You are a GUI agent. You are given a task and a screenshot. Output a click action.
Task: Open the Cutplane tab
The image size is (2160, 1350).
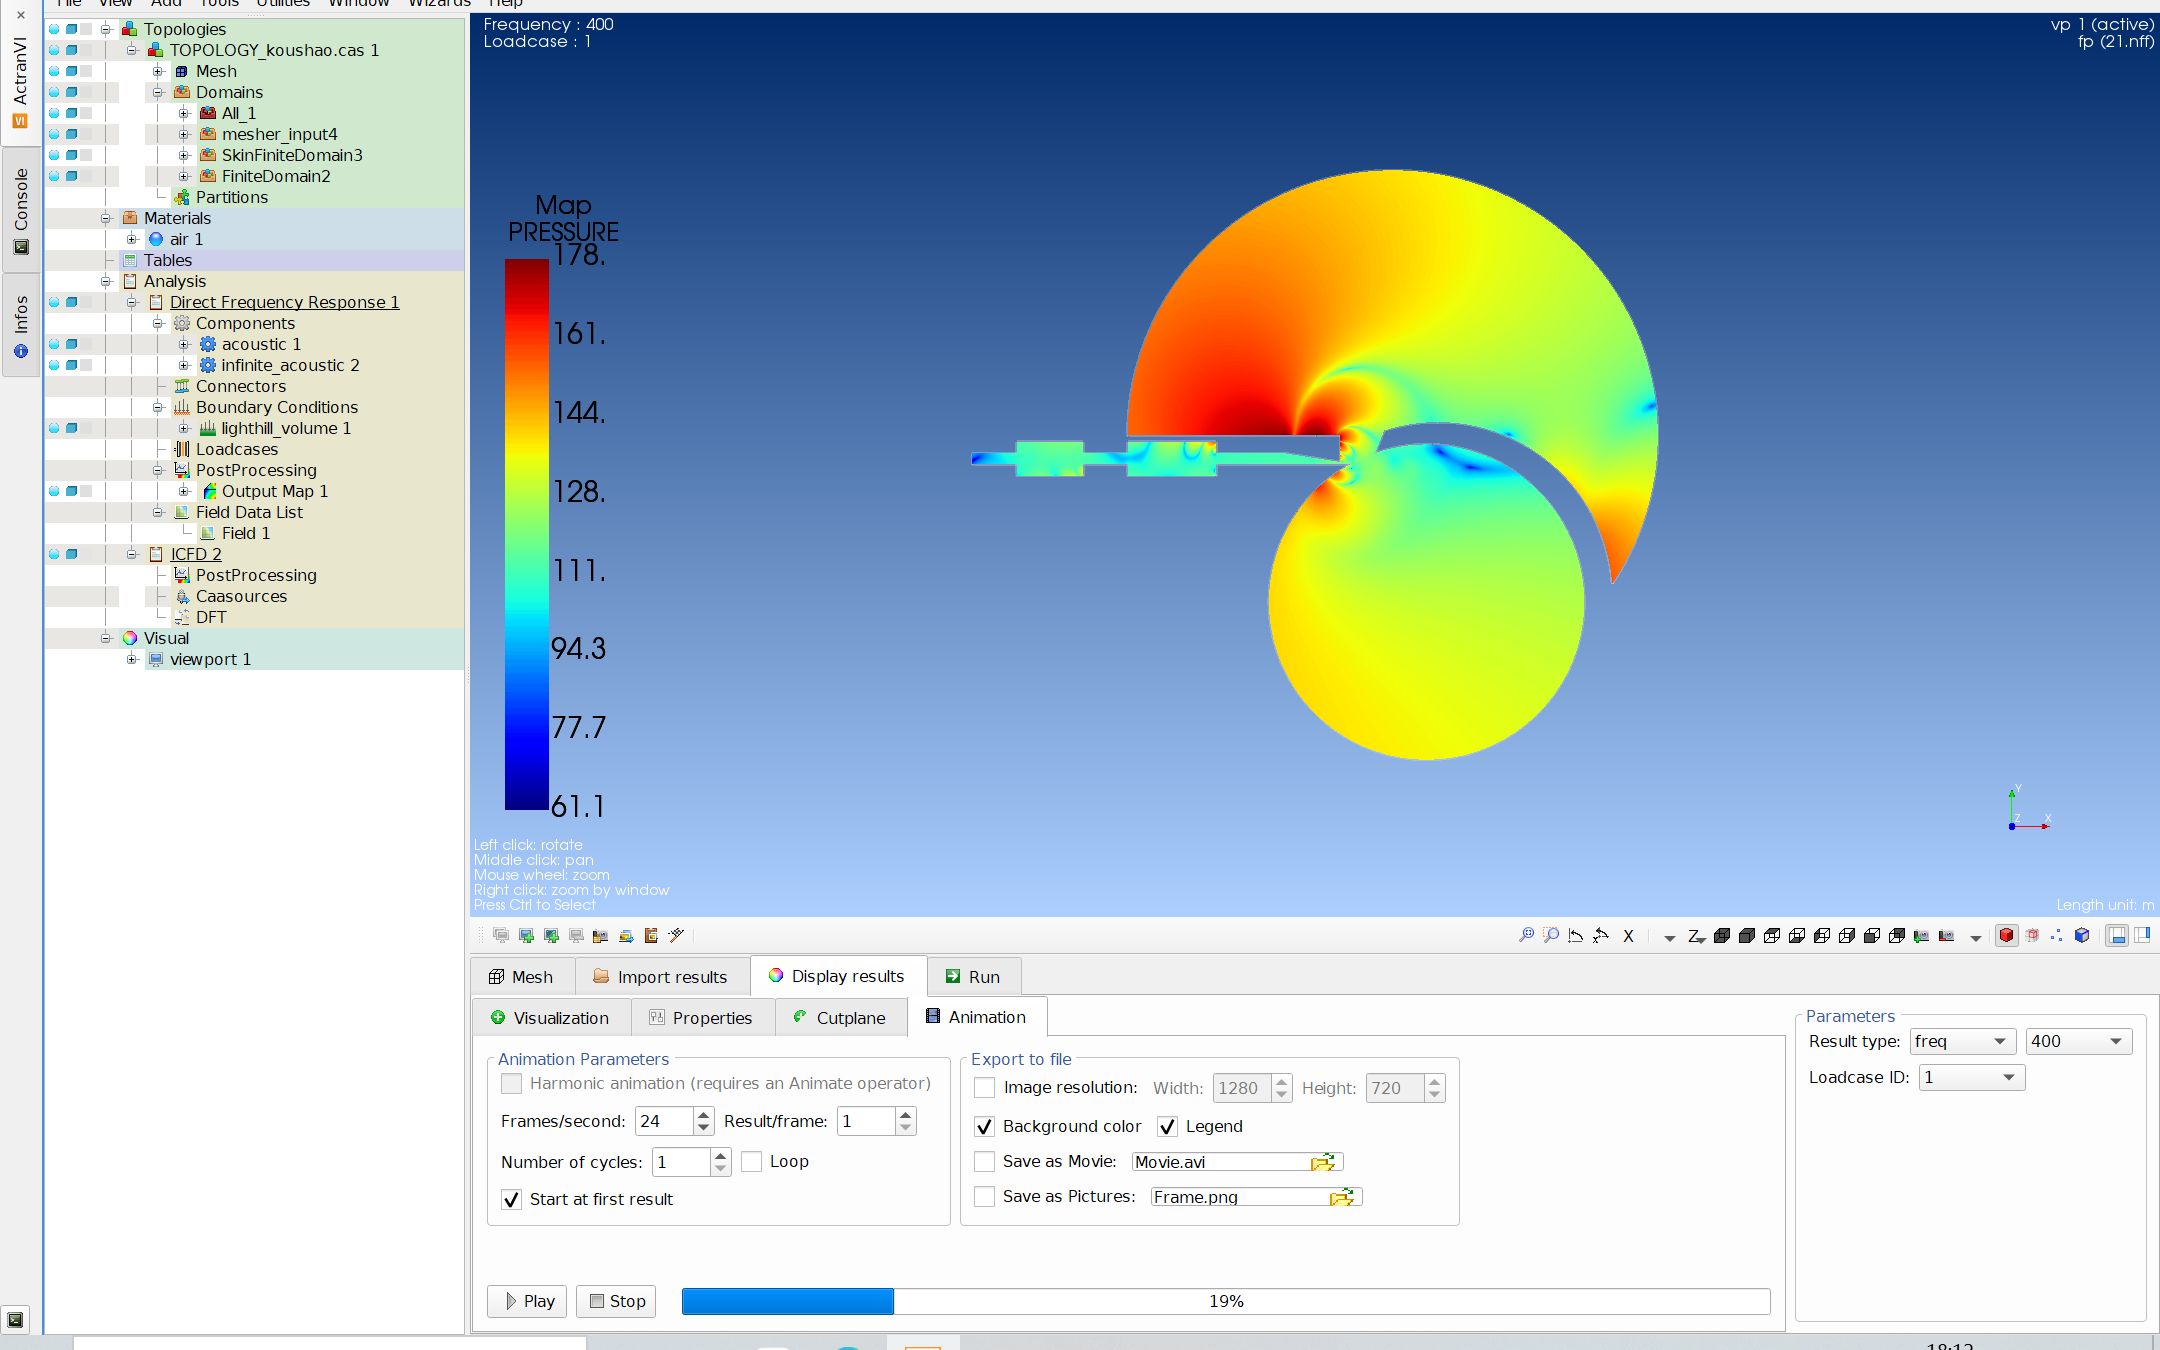tap(840, 1018)
